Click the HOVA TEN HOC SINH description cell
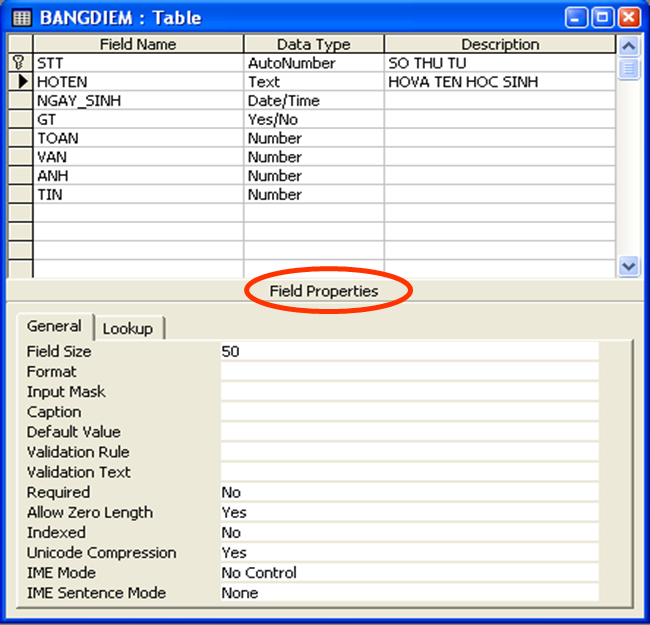 tap(500, 82)
